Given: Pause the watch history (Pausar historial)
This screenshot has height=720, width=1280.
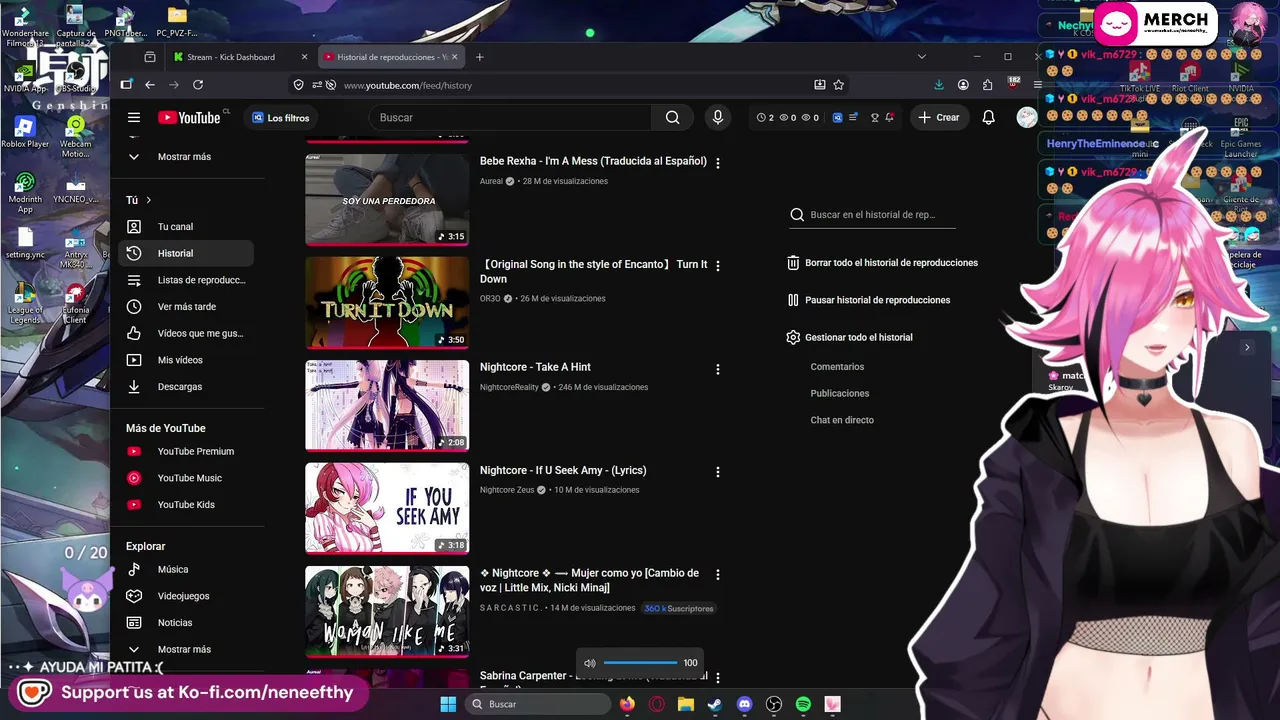Looking at the screenshot, I should (868, 300).
